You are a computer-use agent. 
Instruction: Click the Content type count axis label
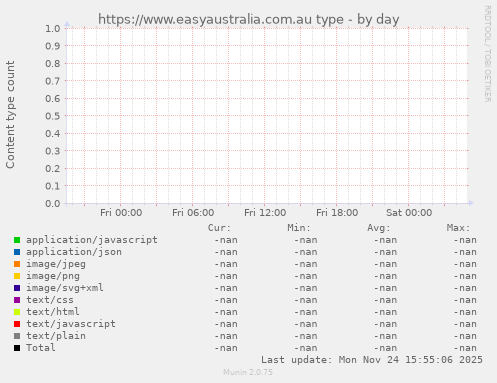(x=10, y=115)
